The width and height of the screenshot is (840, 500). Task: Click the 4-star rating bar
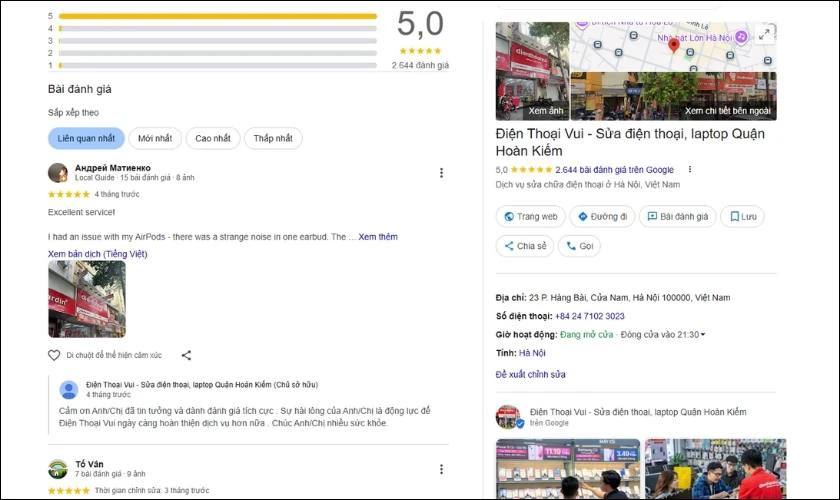pyautogui.click(x=218, y=28)
